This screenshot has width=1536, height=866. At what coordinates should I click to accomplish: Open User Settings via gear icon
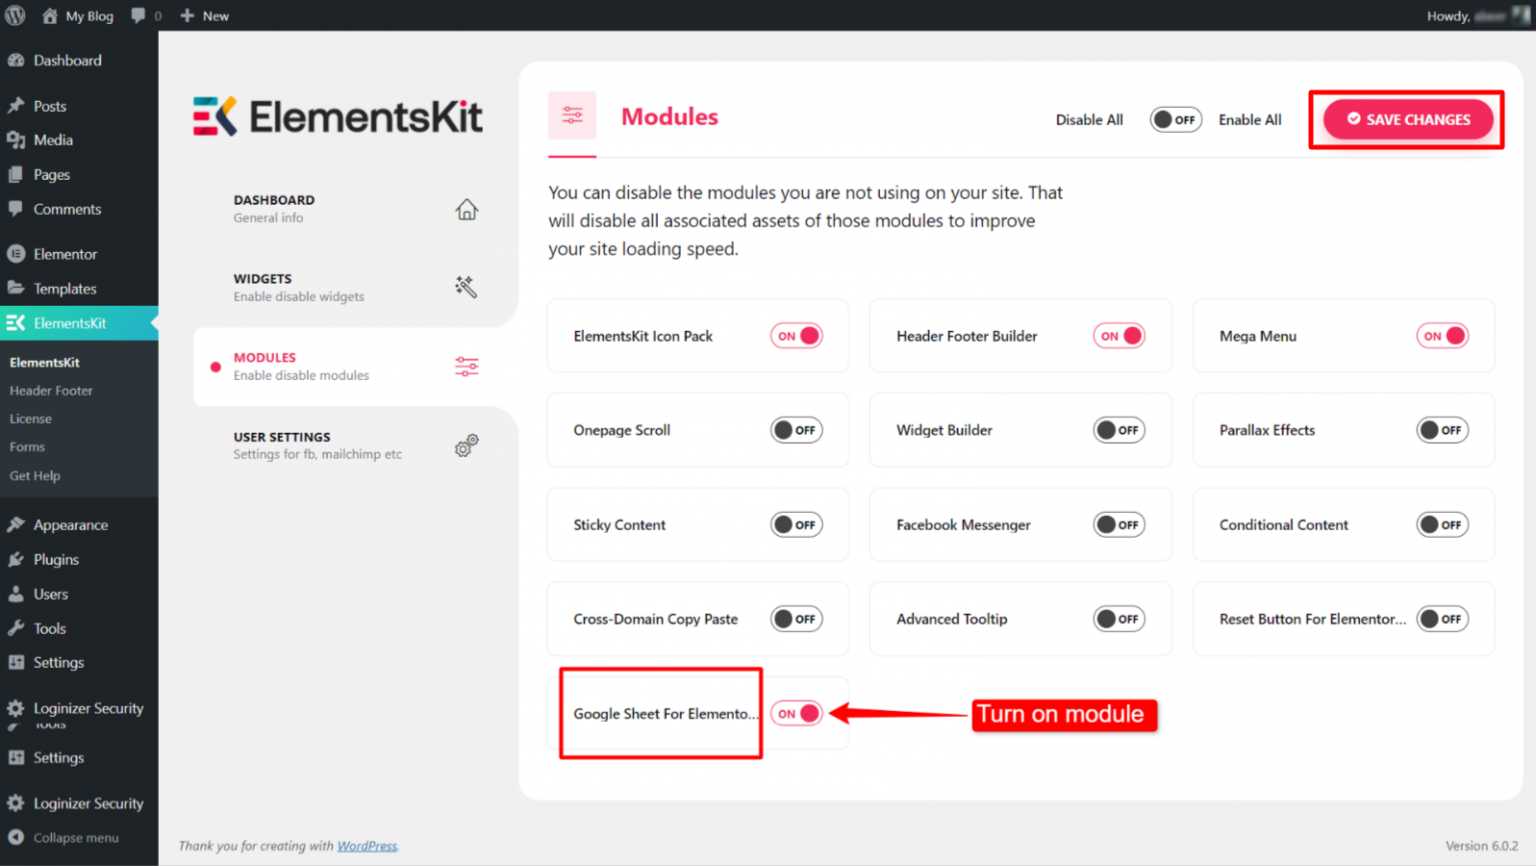point(465,445)
